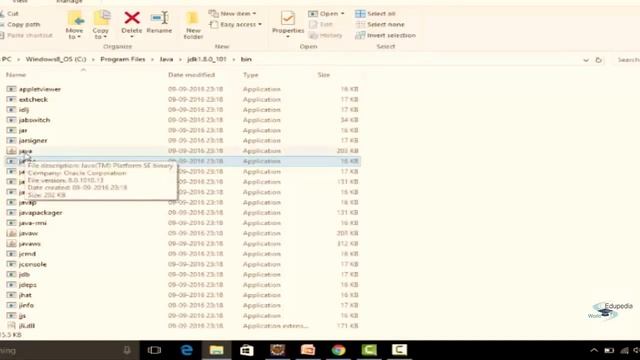Click the bin breadcrumb segment
The image size is (640, 360).
[x=246, y=59]
